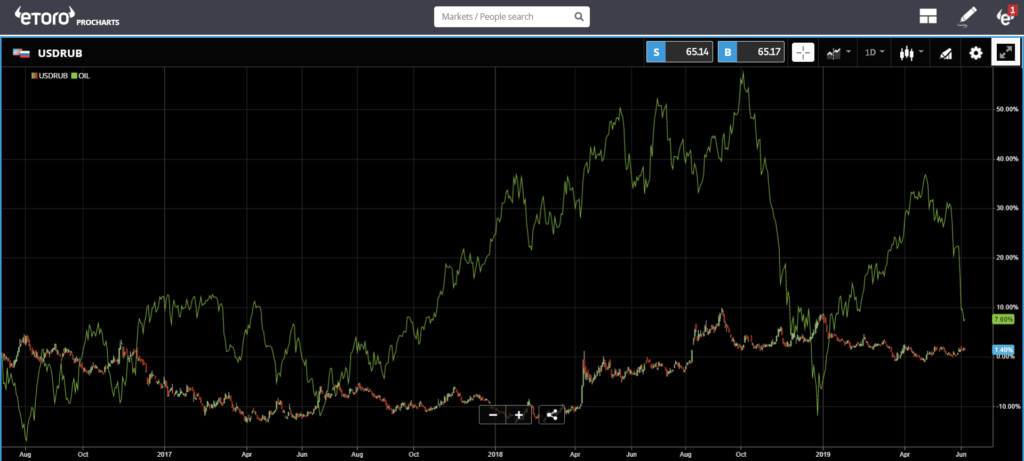Open the chart layout grid icon
This screenshot has height=461, width=1024.
tap(928, 17)
